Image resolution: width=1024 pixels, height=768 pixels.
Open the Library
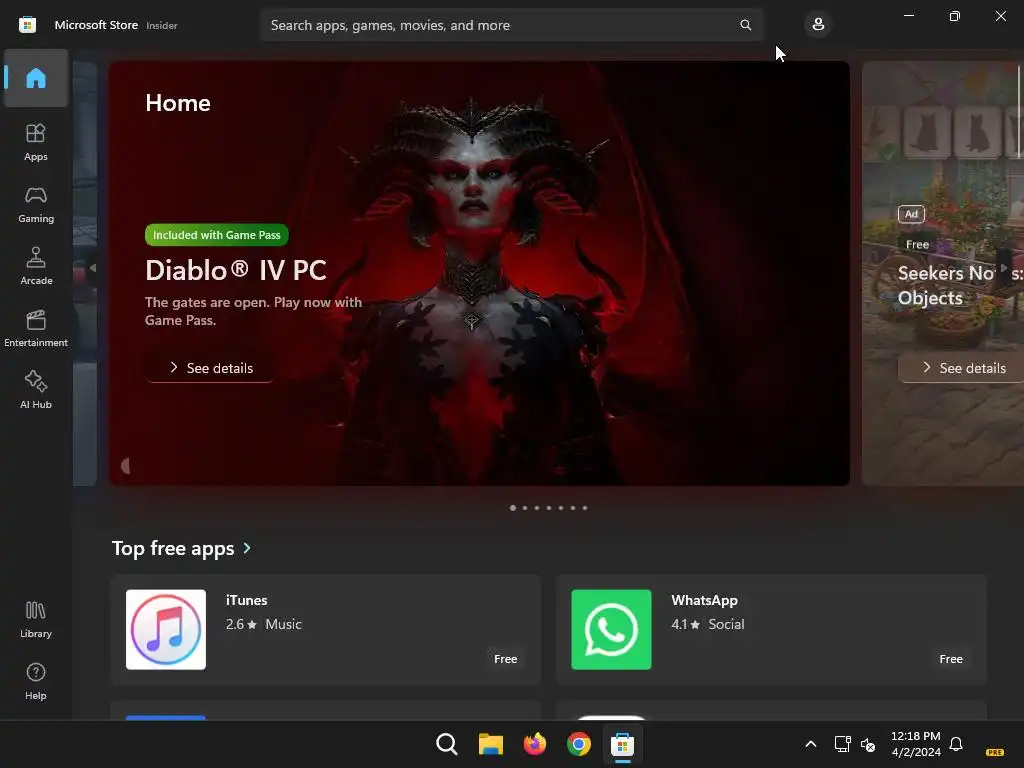coord(36,620)
